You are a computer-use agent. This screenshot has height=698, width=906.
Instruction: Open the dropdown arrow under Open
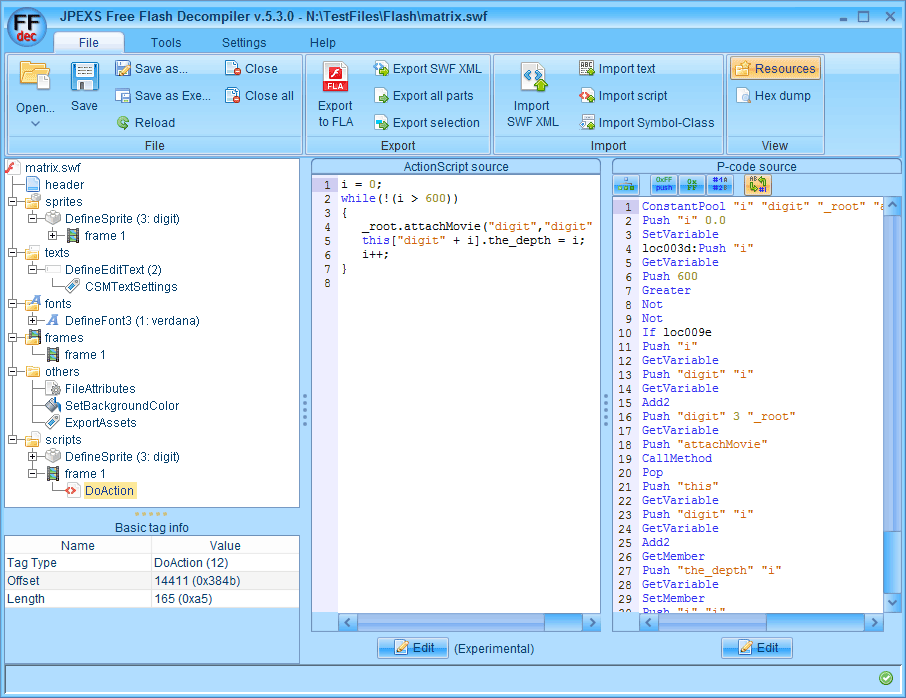click(35, 123)
